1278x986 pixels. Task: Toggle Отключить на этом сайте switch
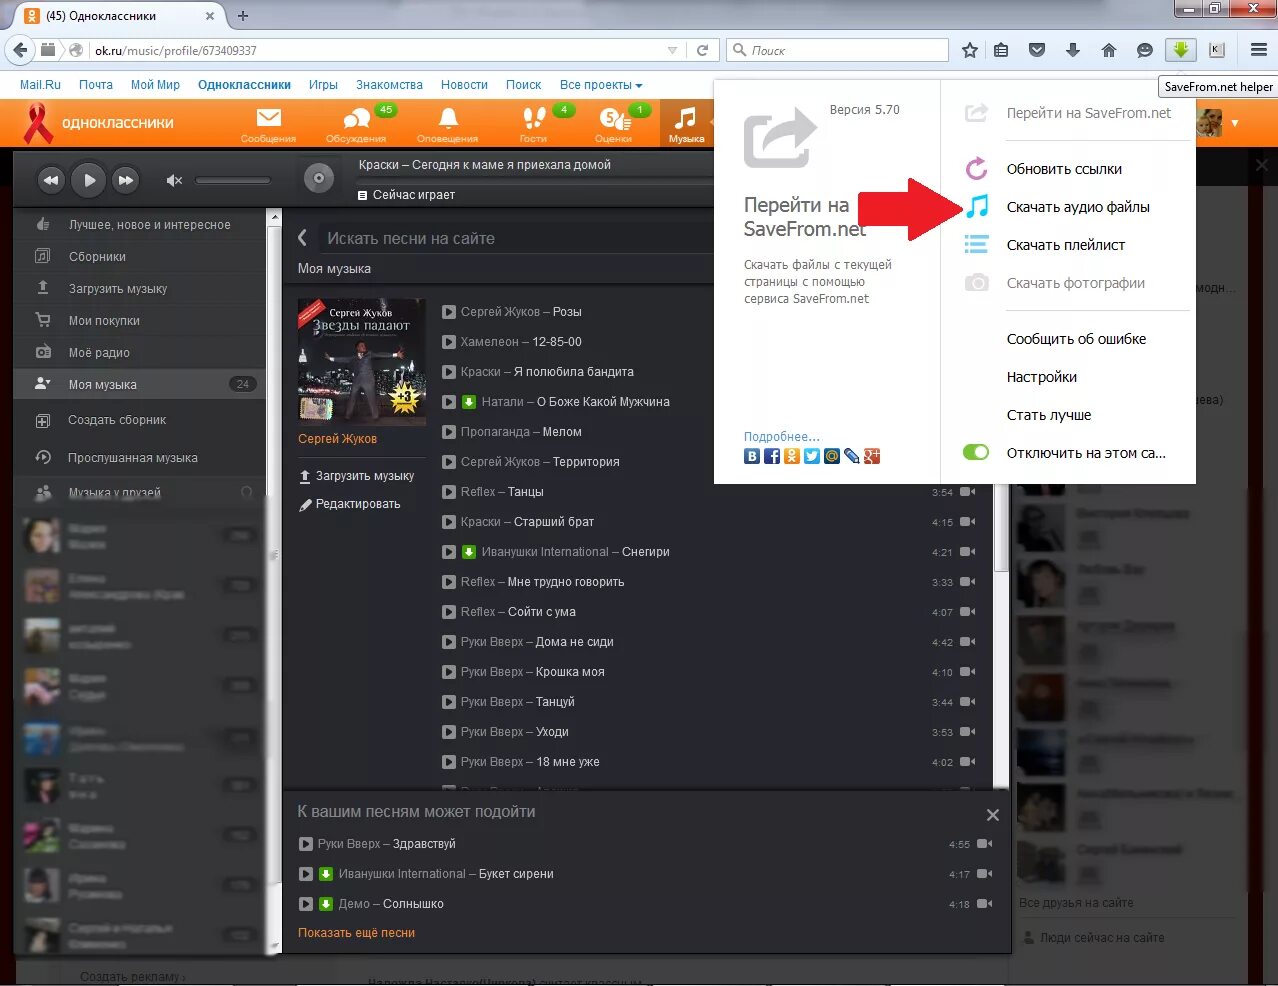tap(976, 452)
